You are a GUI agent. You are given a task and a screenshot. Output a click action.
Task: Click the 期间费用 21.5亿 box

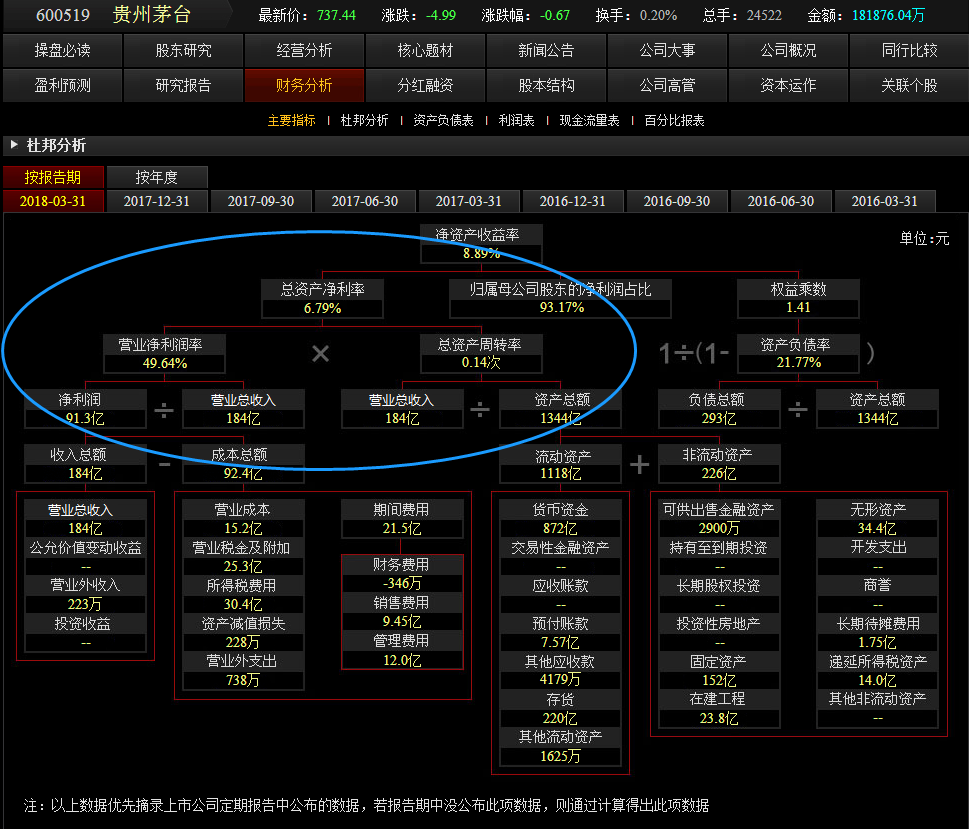point(402,519)
